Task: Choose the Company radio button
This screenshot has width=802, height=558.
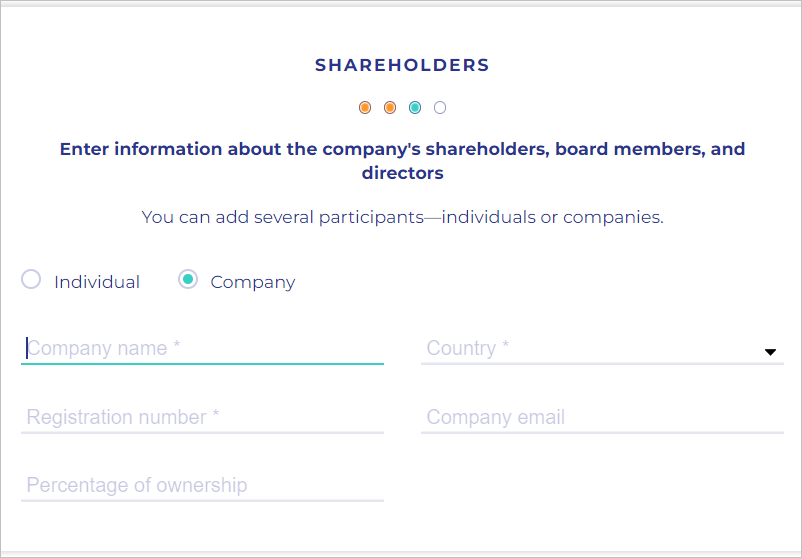Action: point(187,280)
